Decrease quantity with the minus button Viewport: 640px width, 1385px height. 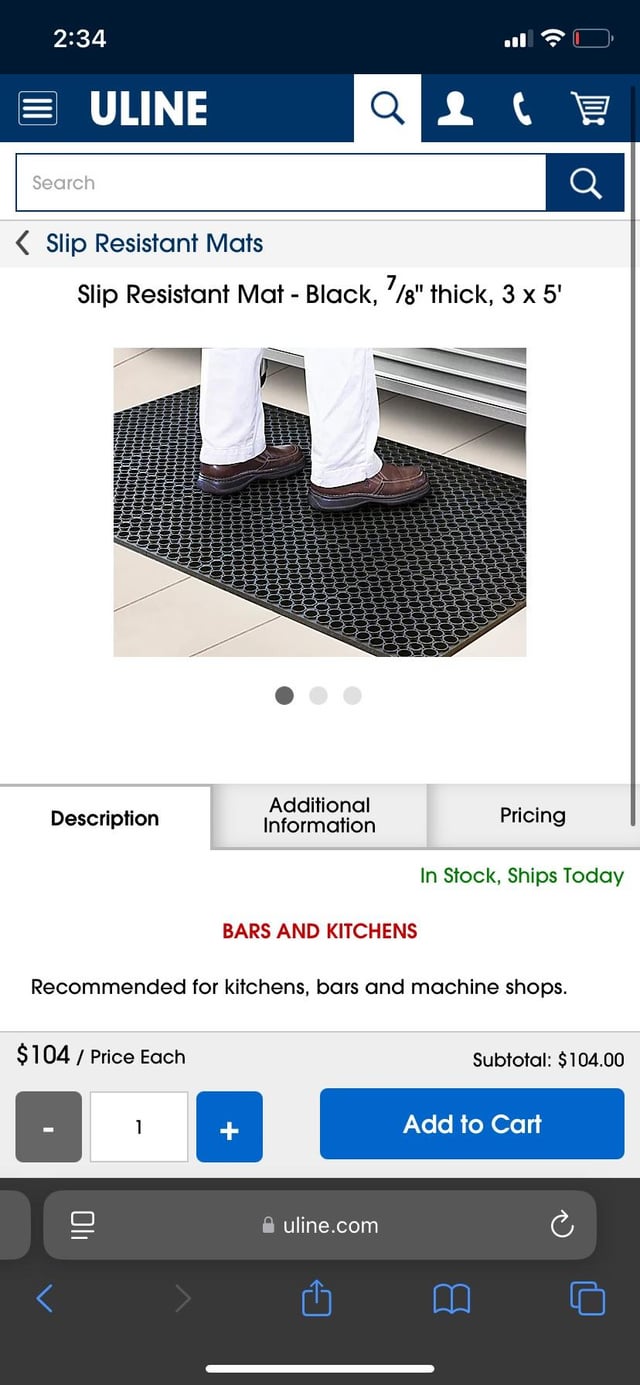click(48, 1127)
